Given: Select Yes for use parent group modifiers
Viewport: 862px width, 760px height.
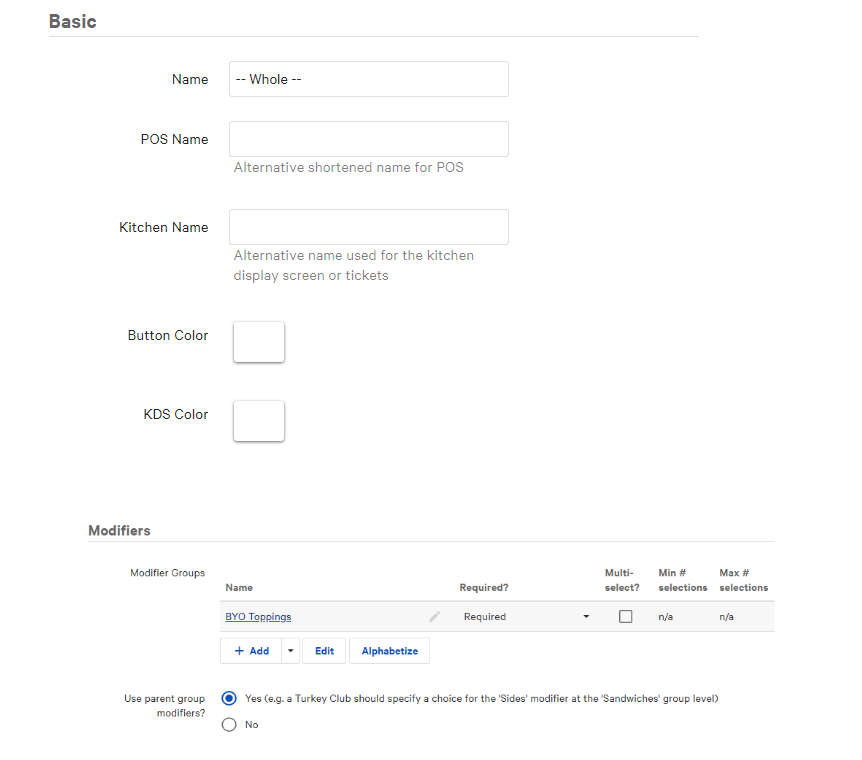Looking at the screenshot, I should pos(229,699).
